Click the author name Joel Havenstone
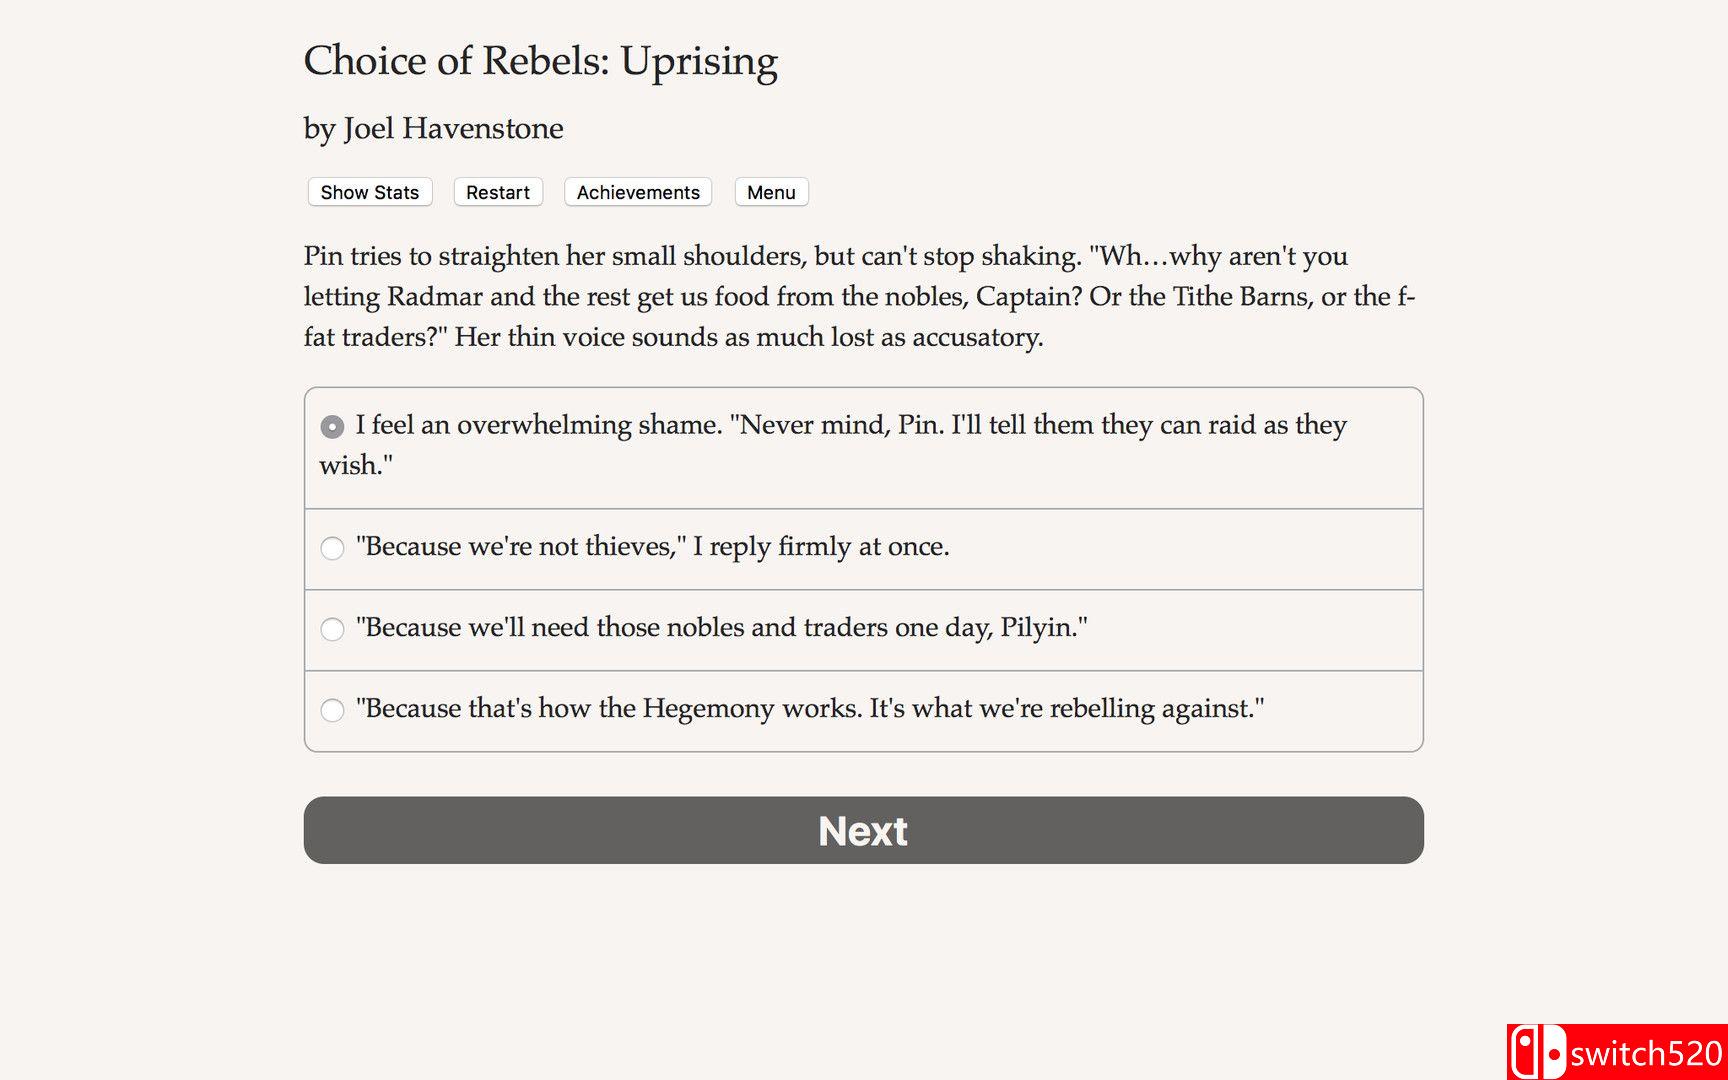This screenshot has height=1080, width=1728. (433, 128)
